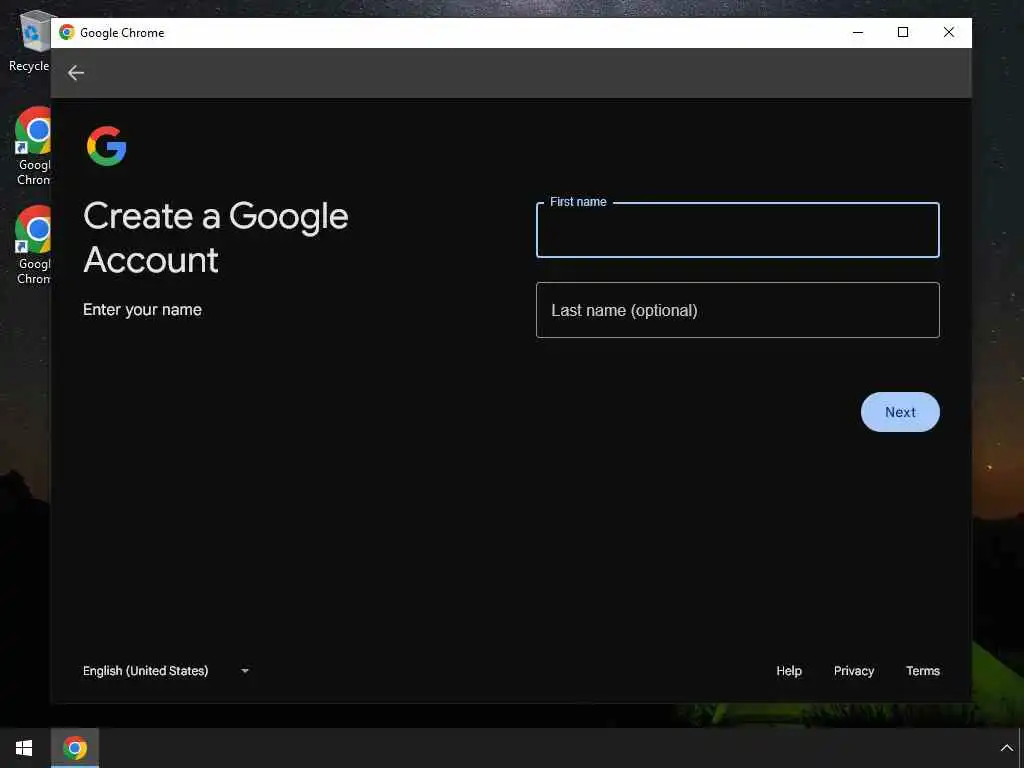Open the English (United States) language dropdown

click(x=166, y=671)
